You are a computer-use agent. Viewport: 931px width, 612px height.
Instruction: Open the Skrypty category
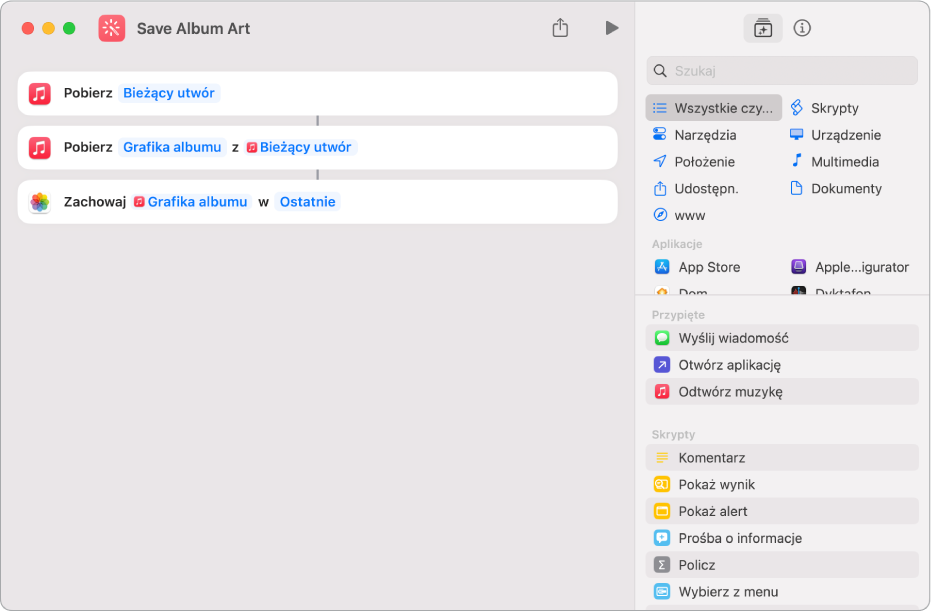834,108
